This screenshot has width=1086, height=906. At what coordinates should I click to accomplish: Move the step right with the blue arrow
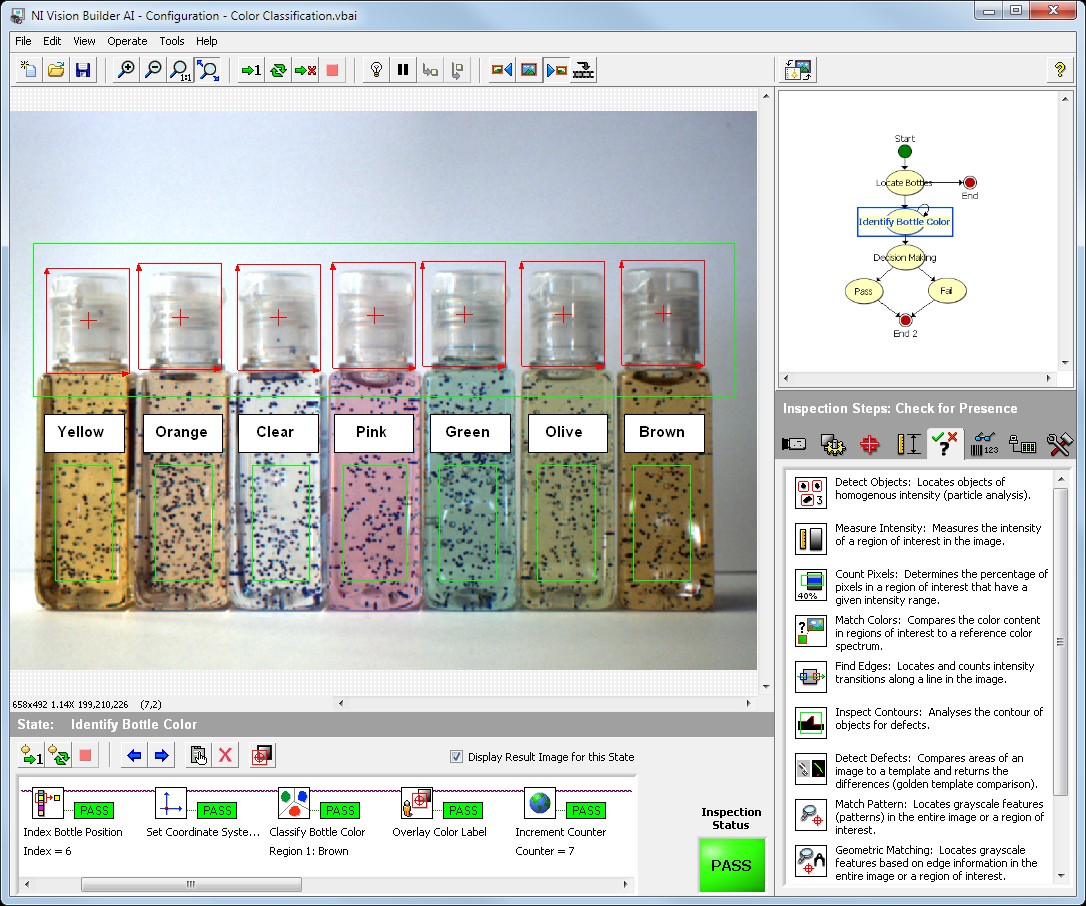click(161, 755)
